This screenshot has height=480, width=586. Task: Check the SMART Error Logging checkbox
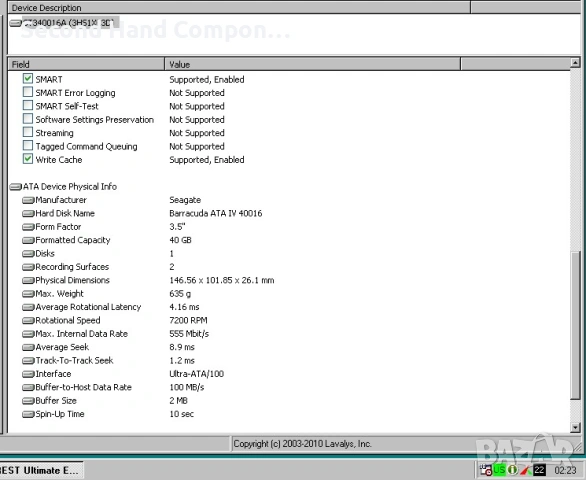pos(28,92)
